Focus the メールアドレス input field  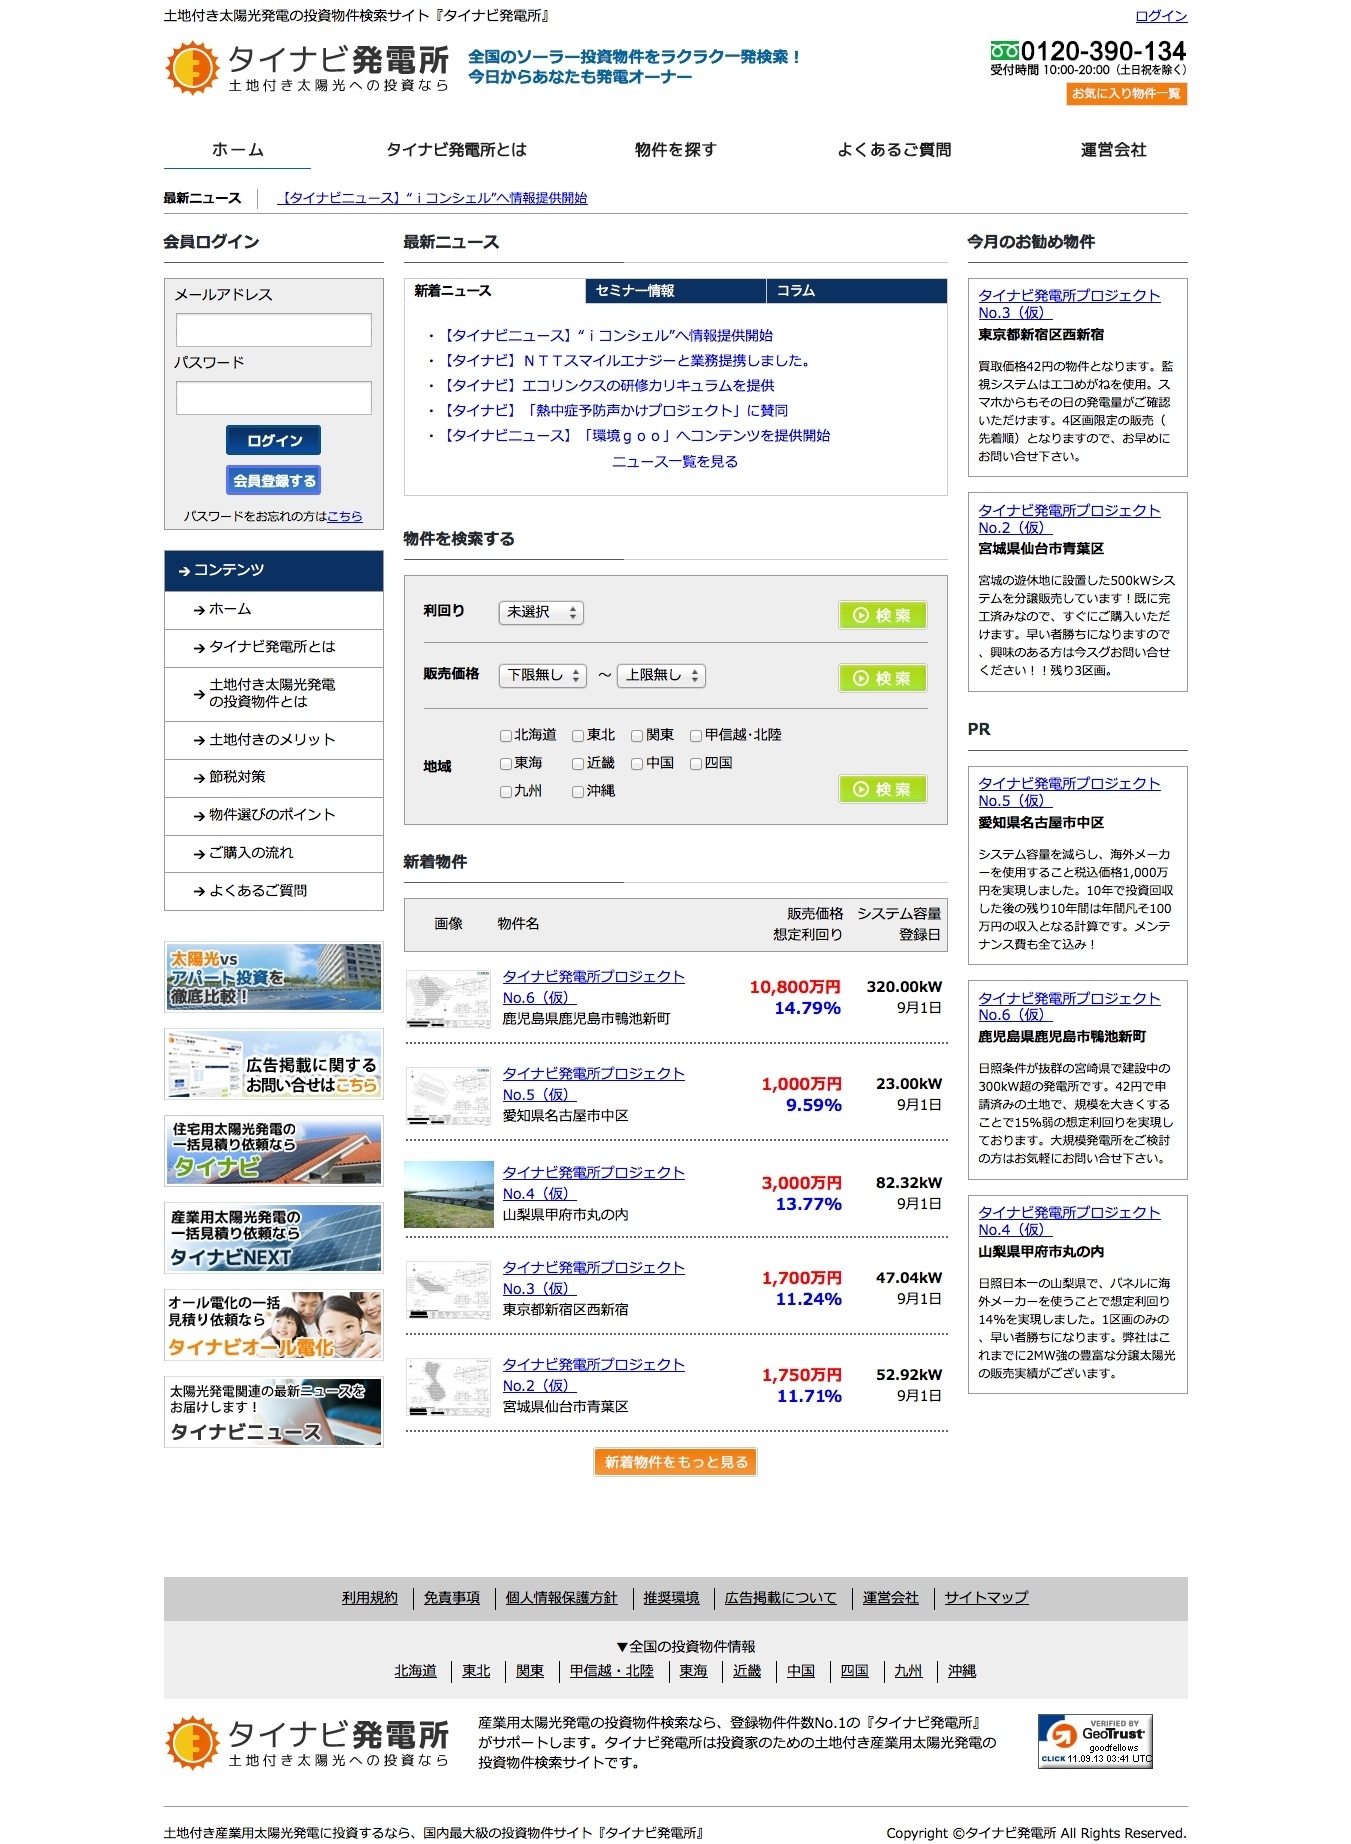pyautogui.click(x=274, y=330)
